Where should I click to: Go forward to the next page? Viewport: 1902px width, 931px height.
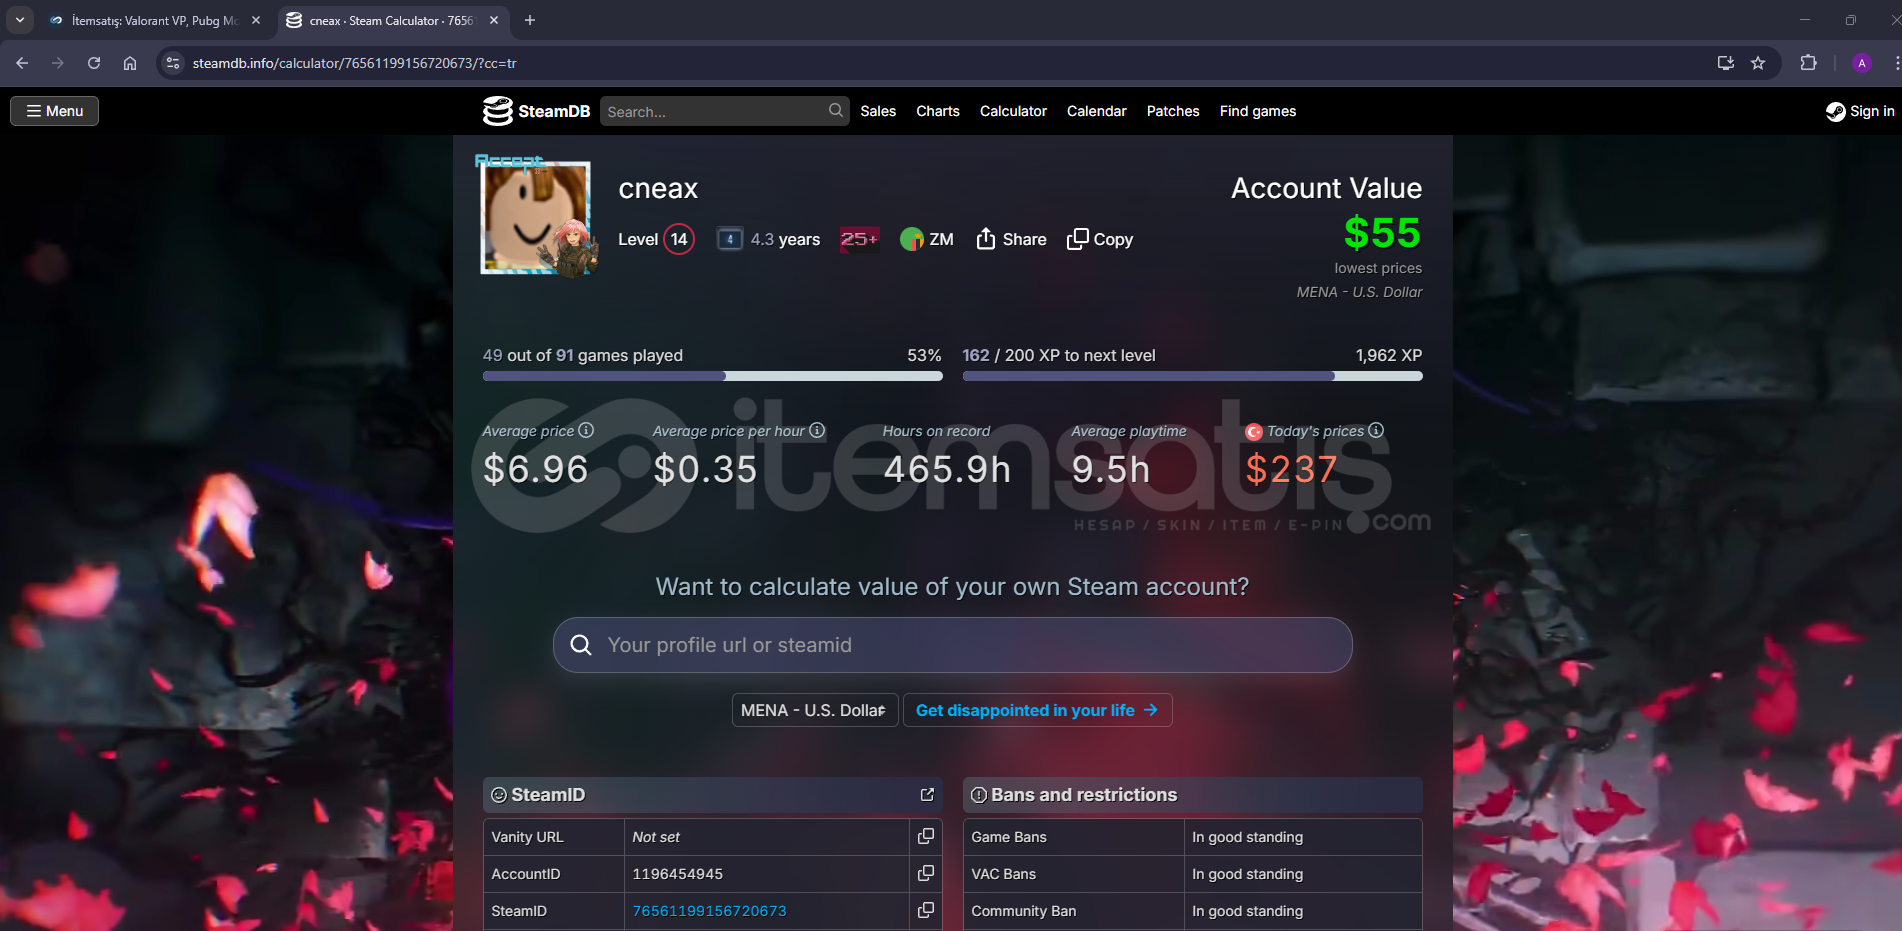click(x=58, y=63)
